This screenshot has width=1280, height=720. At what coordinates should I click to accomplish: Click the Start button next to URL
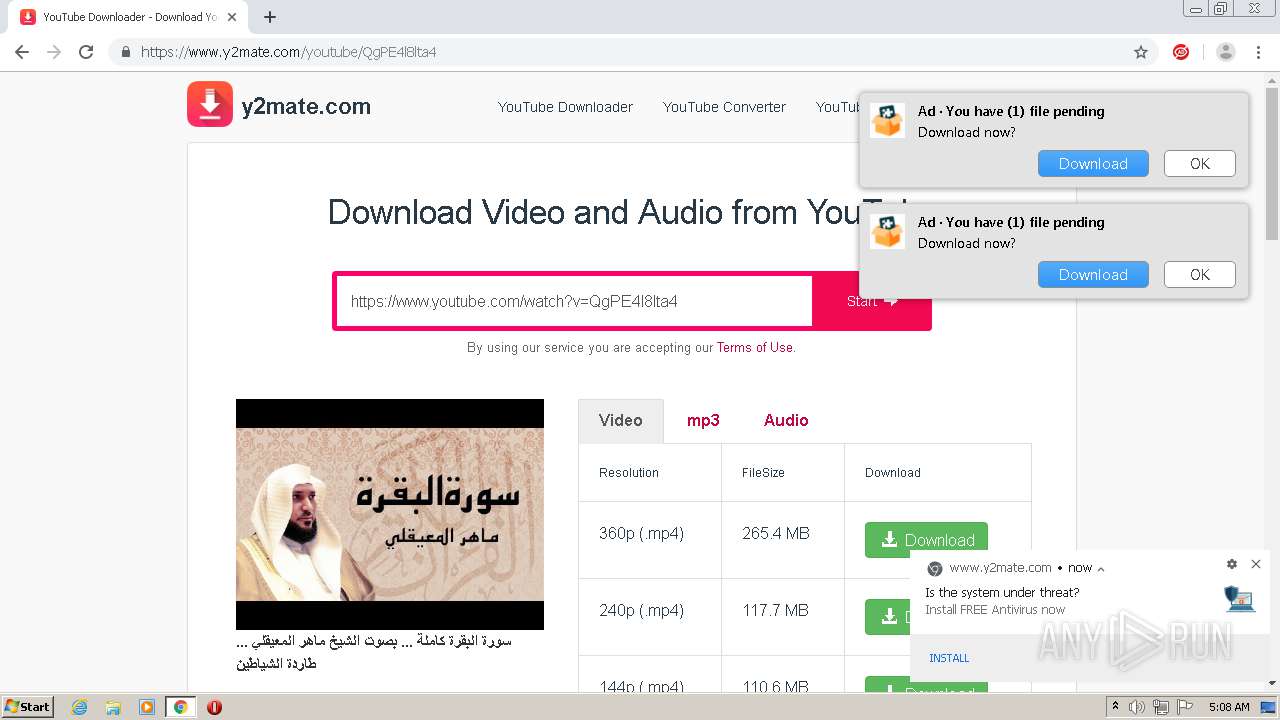pyautogui.click(x=871, y=301)
